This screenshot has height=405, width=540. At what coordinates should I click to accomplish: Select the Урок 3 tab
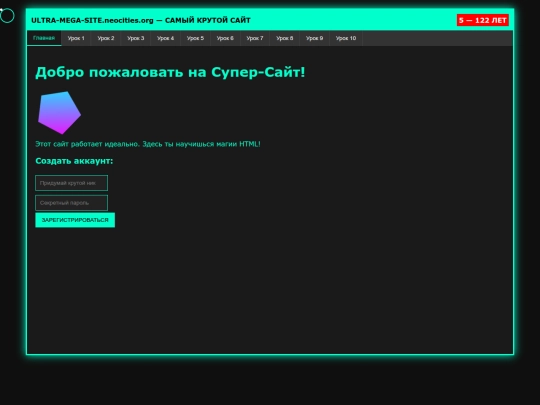[136, 38]
